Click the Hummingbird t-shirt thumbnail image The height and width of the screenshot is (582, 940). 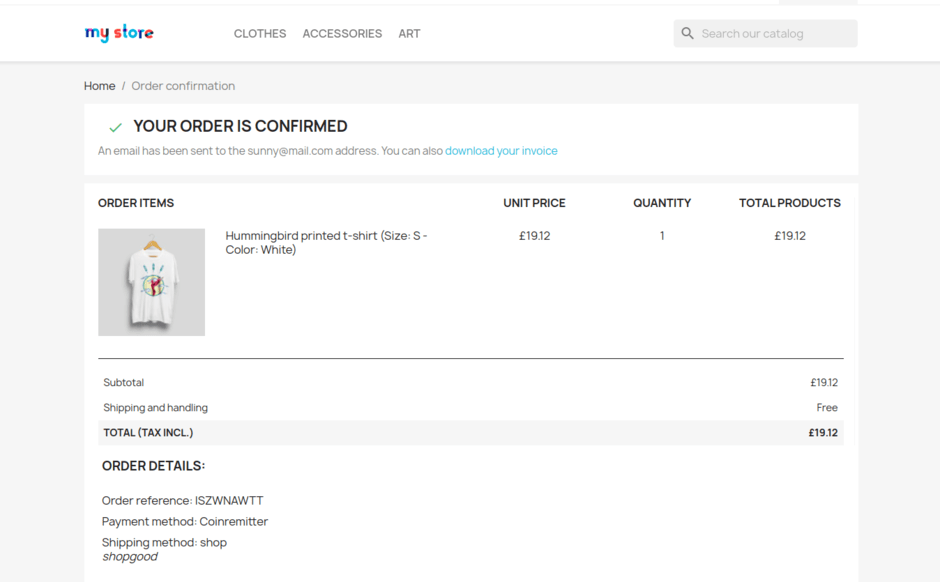(x=151, y=282)
